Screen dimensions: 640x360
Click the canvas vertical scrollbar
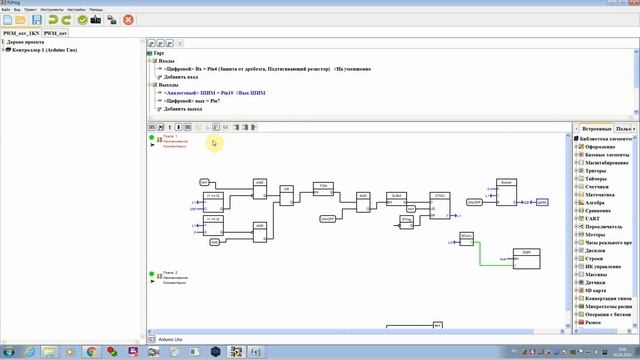(x=568, y=230)
